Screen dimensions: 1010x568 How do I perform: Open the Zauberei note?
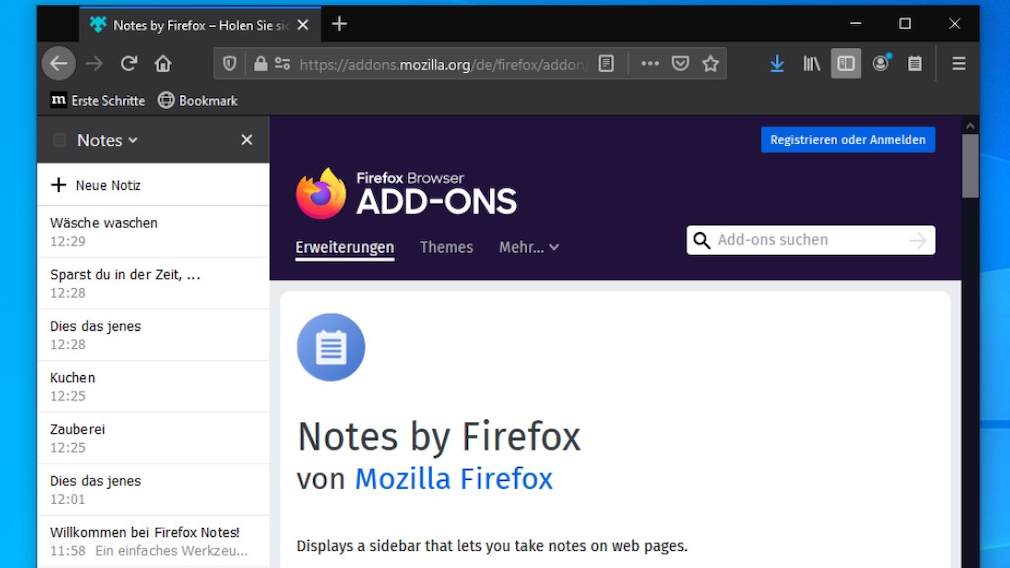[x=153, y=438]
